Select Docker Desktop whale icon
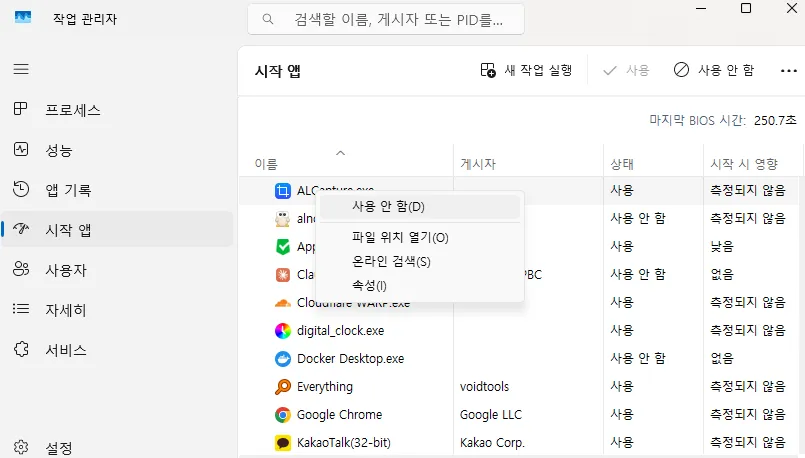805x458 pixels. (x=282, y=359)
